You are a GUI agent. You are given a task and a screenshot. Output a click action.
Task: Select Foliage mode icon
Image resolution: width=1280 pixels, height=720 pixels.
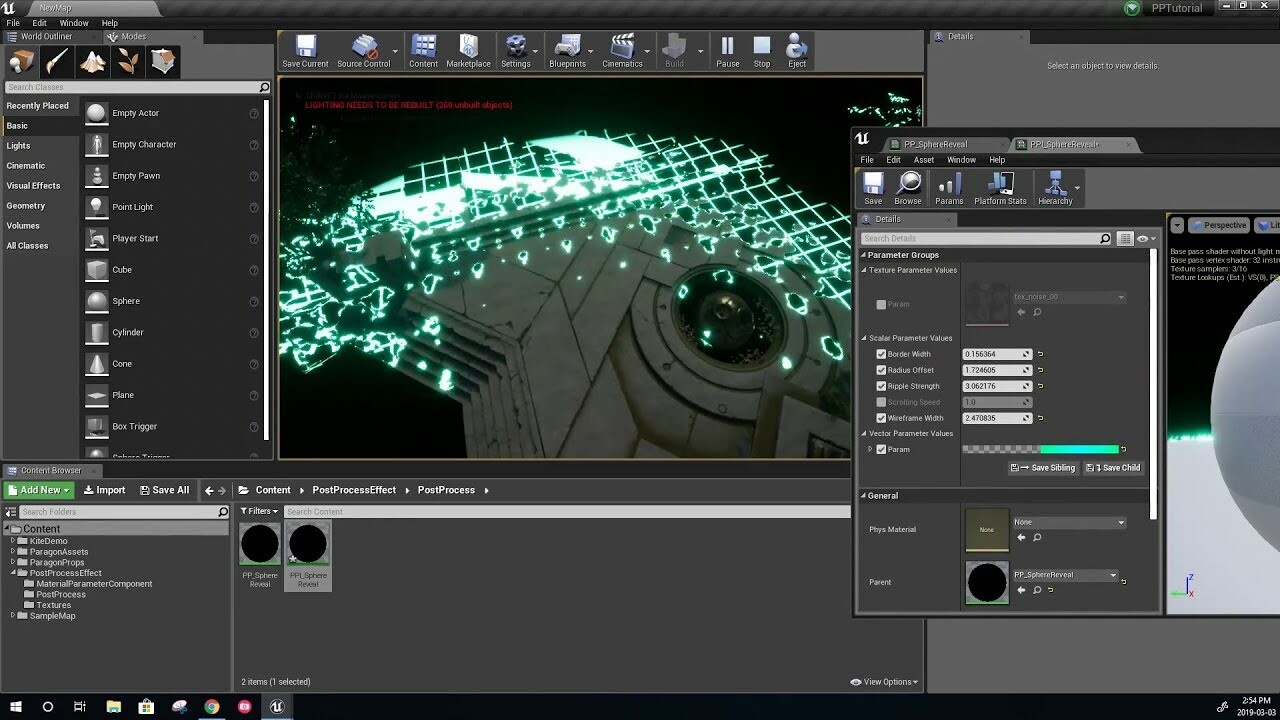click(128, 62)
